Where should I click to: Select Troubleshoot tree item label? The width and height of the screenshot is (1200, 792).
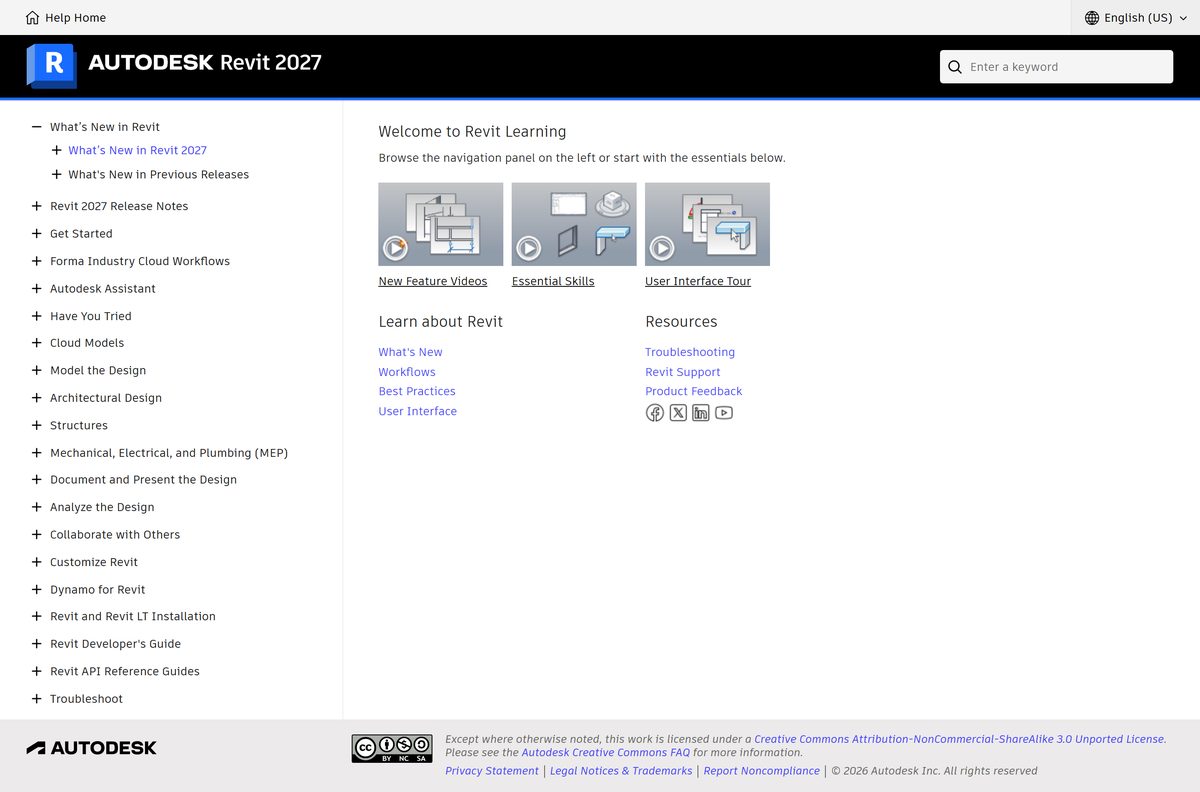tap(86, 699)
